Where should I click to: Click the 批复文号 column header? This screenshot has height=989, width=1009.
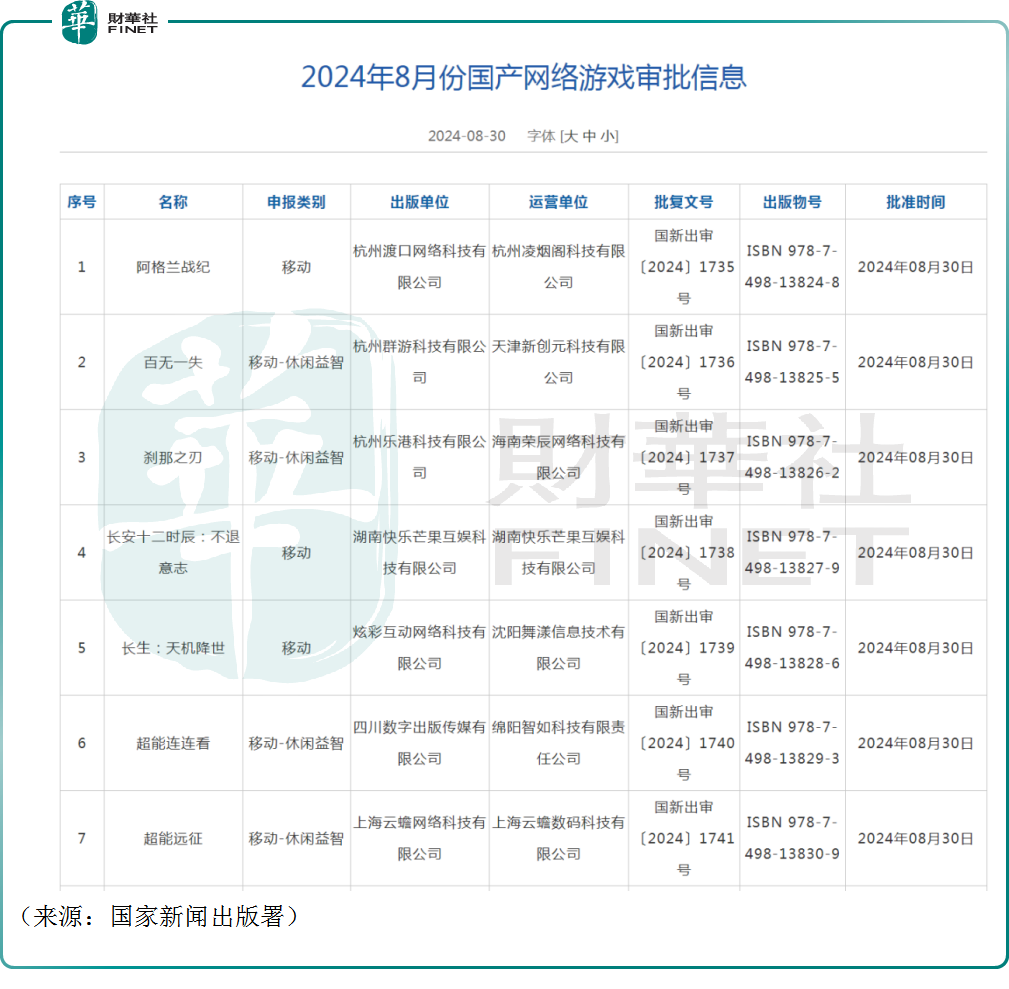tap(683, 202)
